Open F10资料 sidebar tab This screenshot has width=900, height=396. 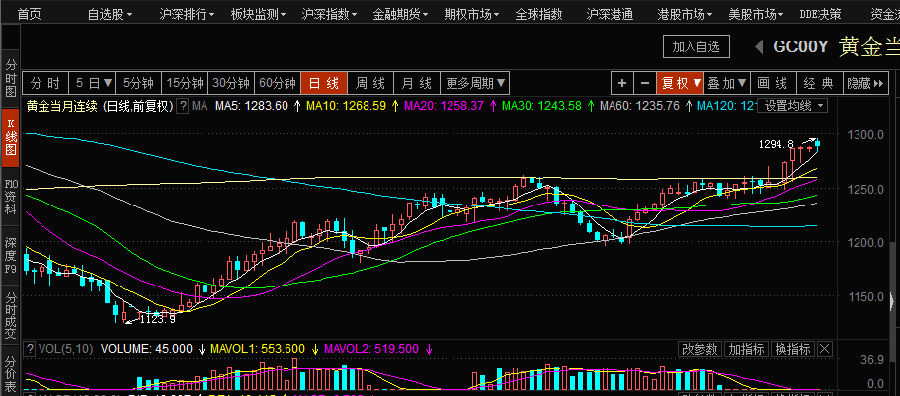pyautogui.click(x=11, y=196)
